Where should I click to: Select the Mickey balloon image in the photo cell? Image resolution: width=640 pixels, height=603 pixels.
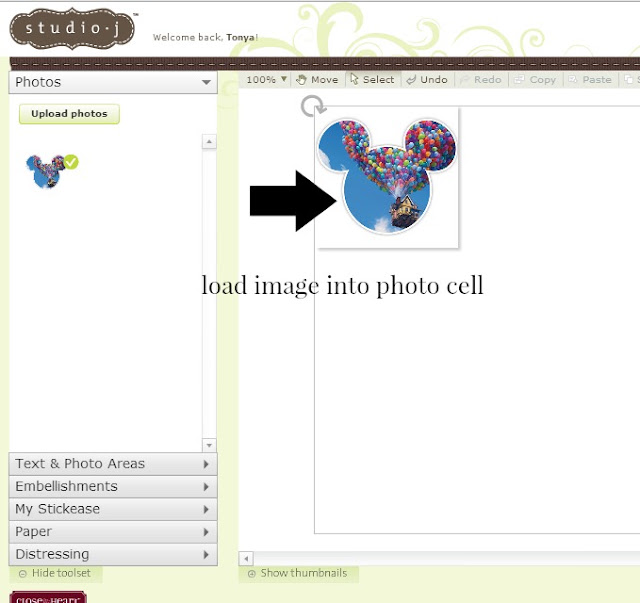pos(387,177)
